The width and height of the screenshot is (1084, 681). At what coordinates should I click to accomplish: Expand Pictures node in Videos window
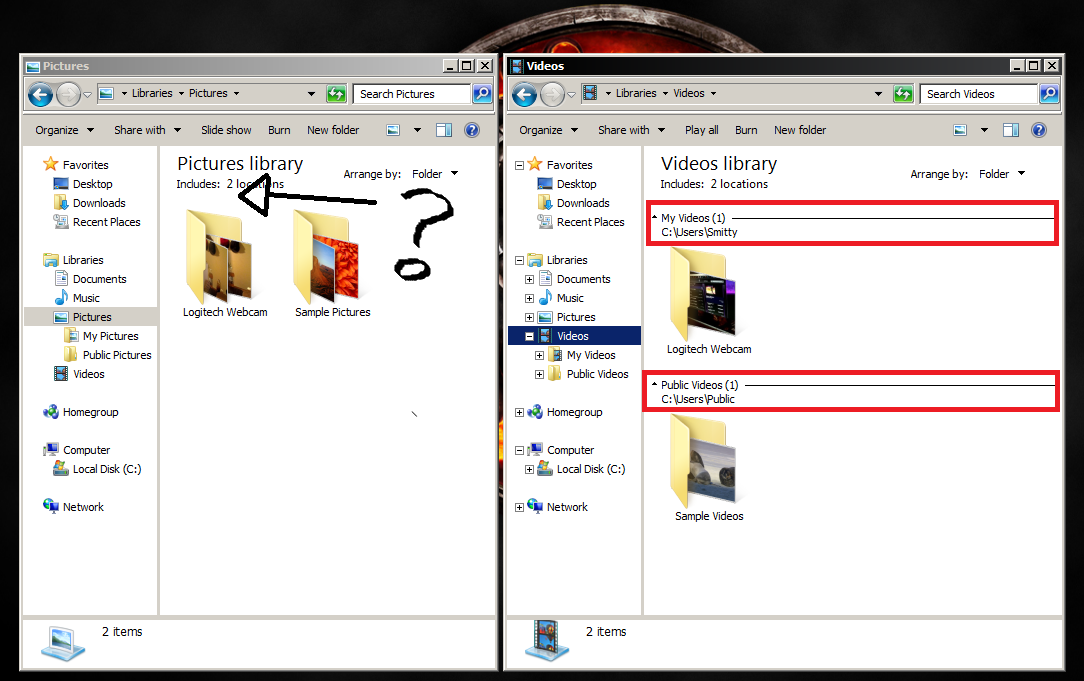click(x=530, y=317)
